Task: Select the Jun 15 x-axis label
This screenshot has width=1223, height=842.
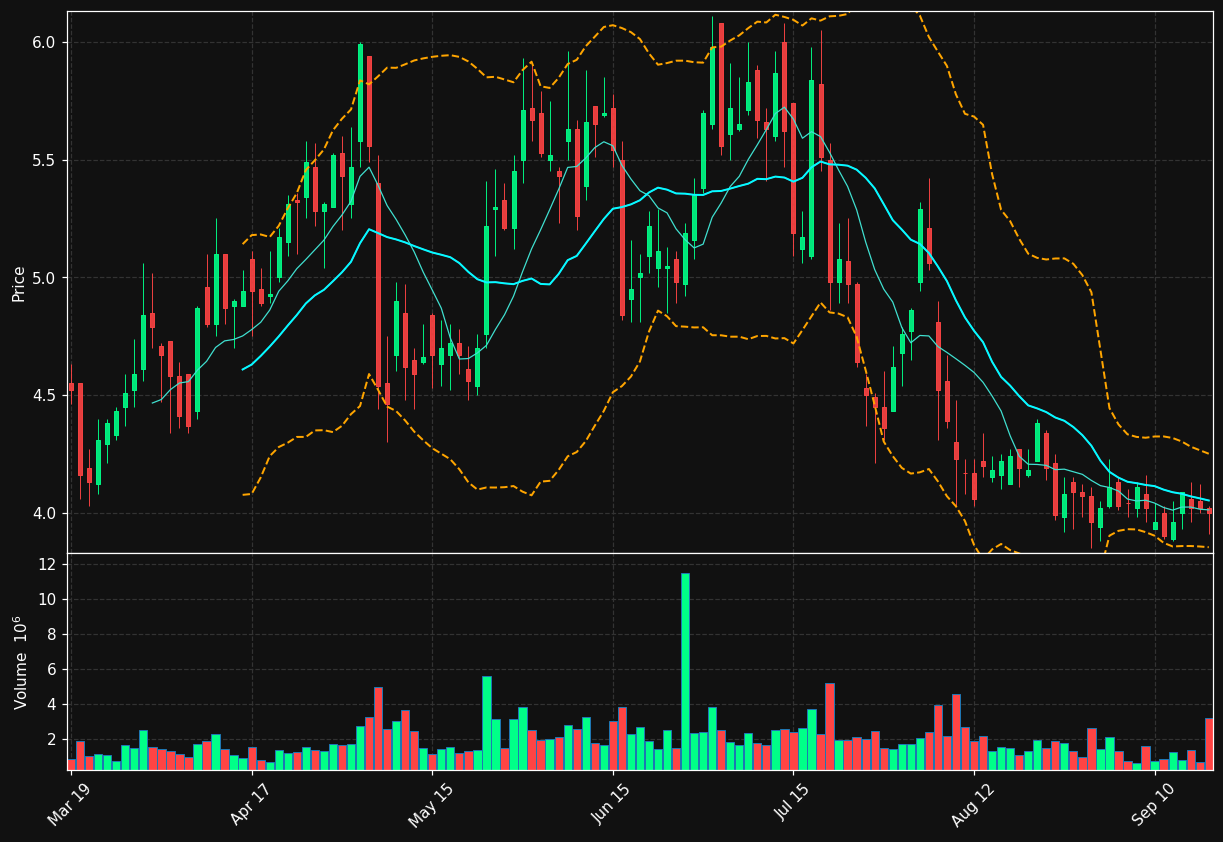Action: click(x=612, y=804)
